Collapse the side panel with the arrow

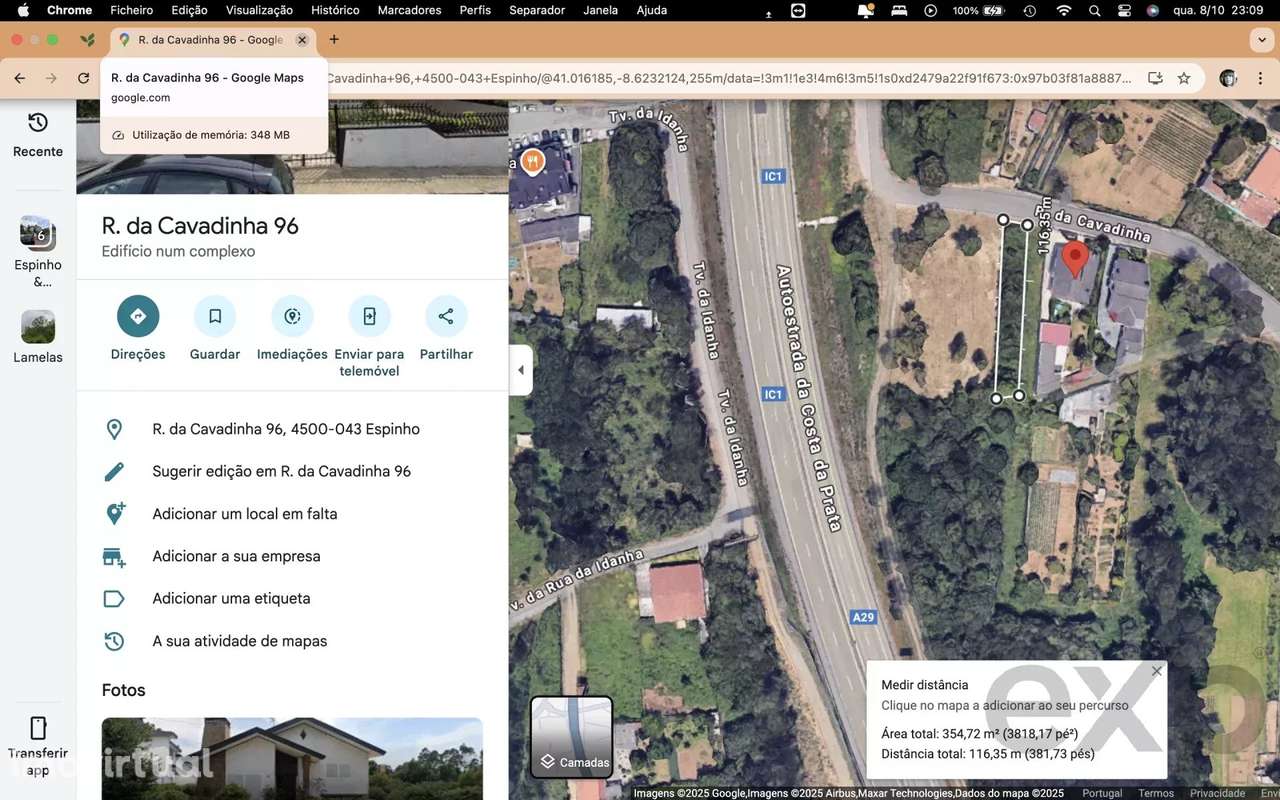point(520,369)
